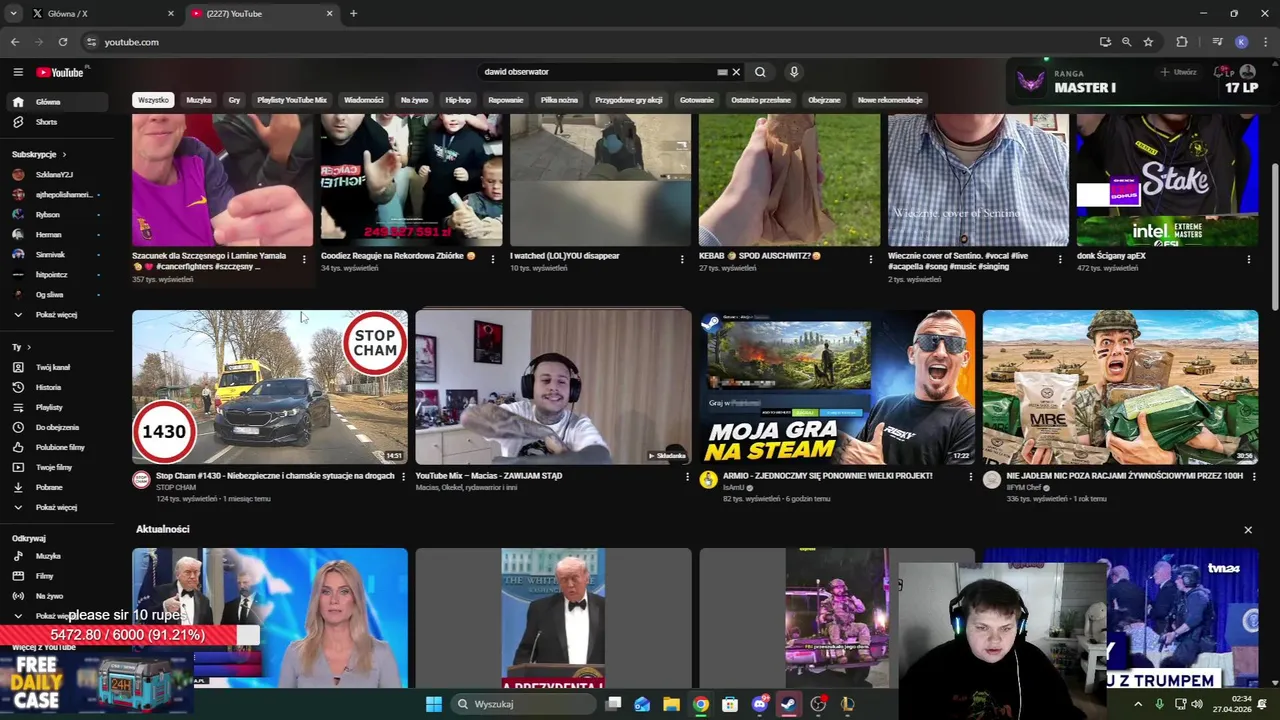Open Muzyka under Odkrywaj section
This screenshot has height=720, width=1280.
(48, 556)
